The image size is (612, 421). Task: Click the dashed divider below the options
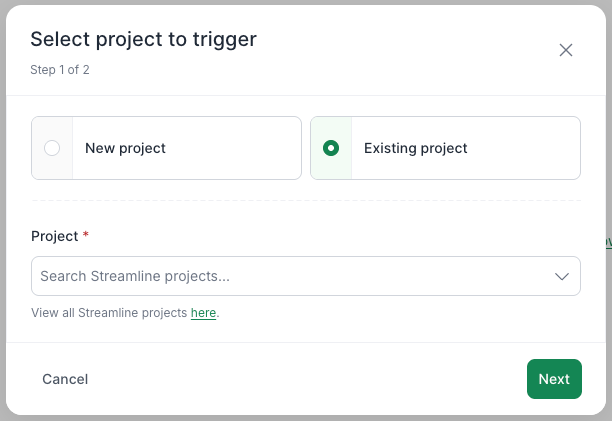(x=306, y=201)
